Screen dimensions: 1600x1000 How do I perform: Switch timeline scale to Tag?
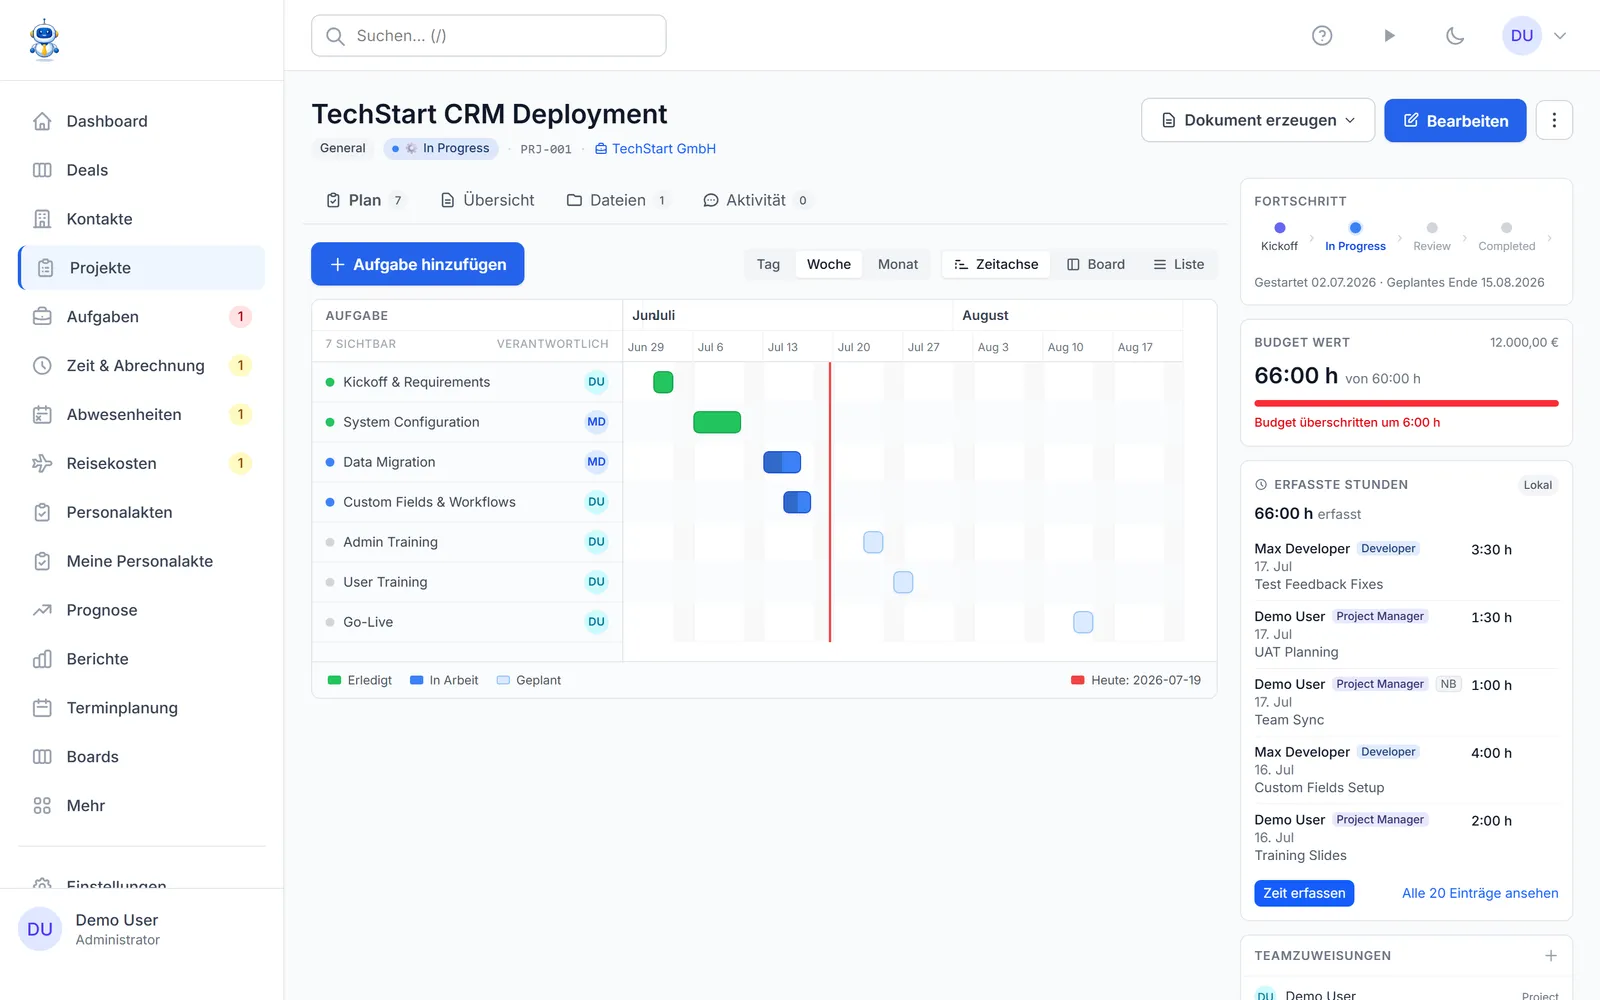768,264
